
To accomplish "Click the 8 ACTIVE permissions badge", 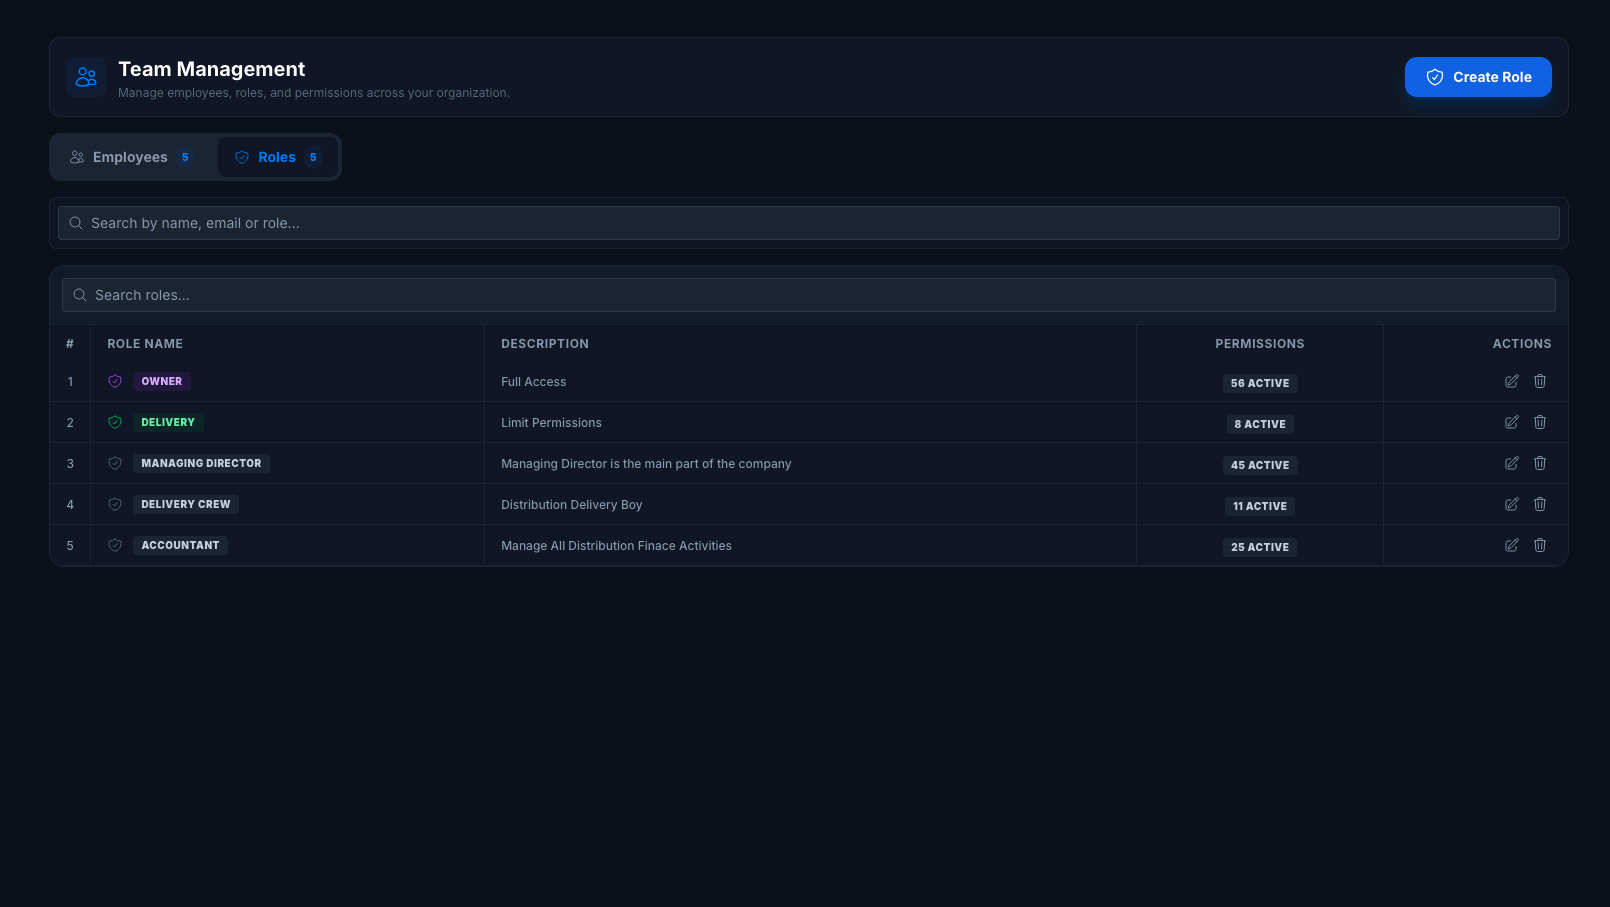I will [1260, 424].
